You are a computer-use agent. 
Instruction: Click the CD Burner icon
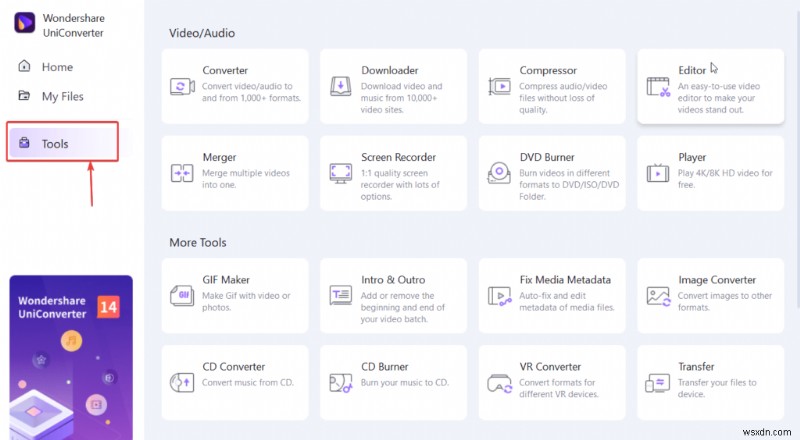coord(340,382)
